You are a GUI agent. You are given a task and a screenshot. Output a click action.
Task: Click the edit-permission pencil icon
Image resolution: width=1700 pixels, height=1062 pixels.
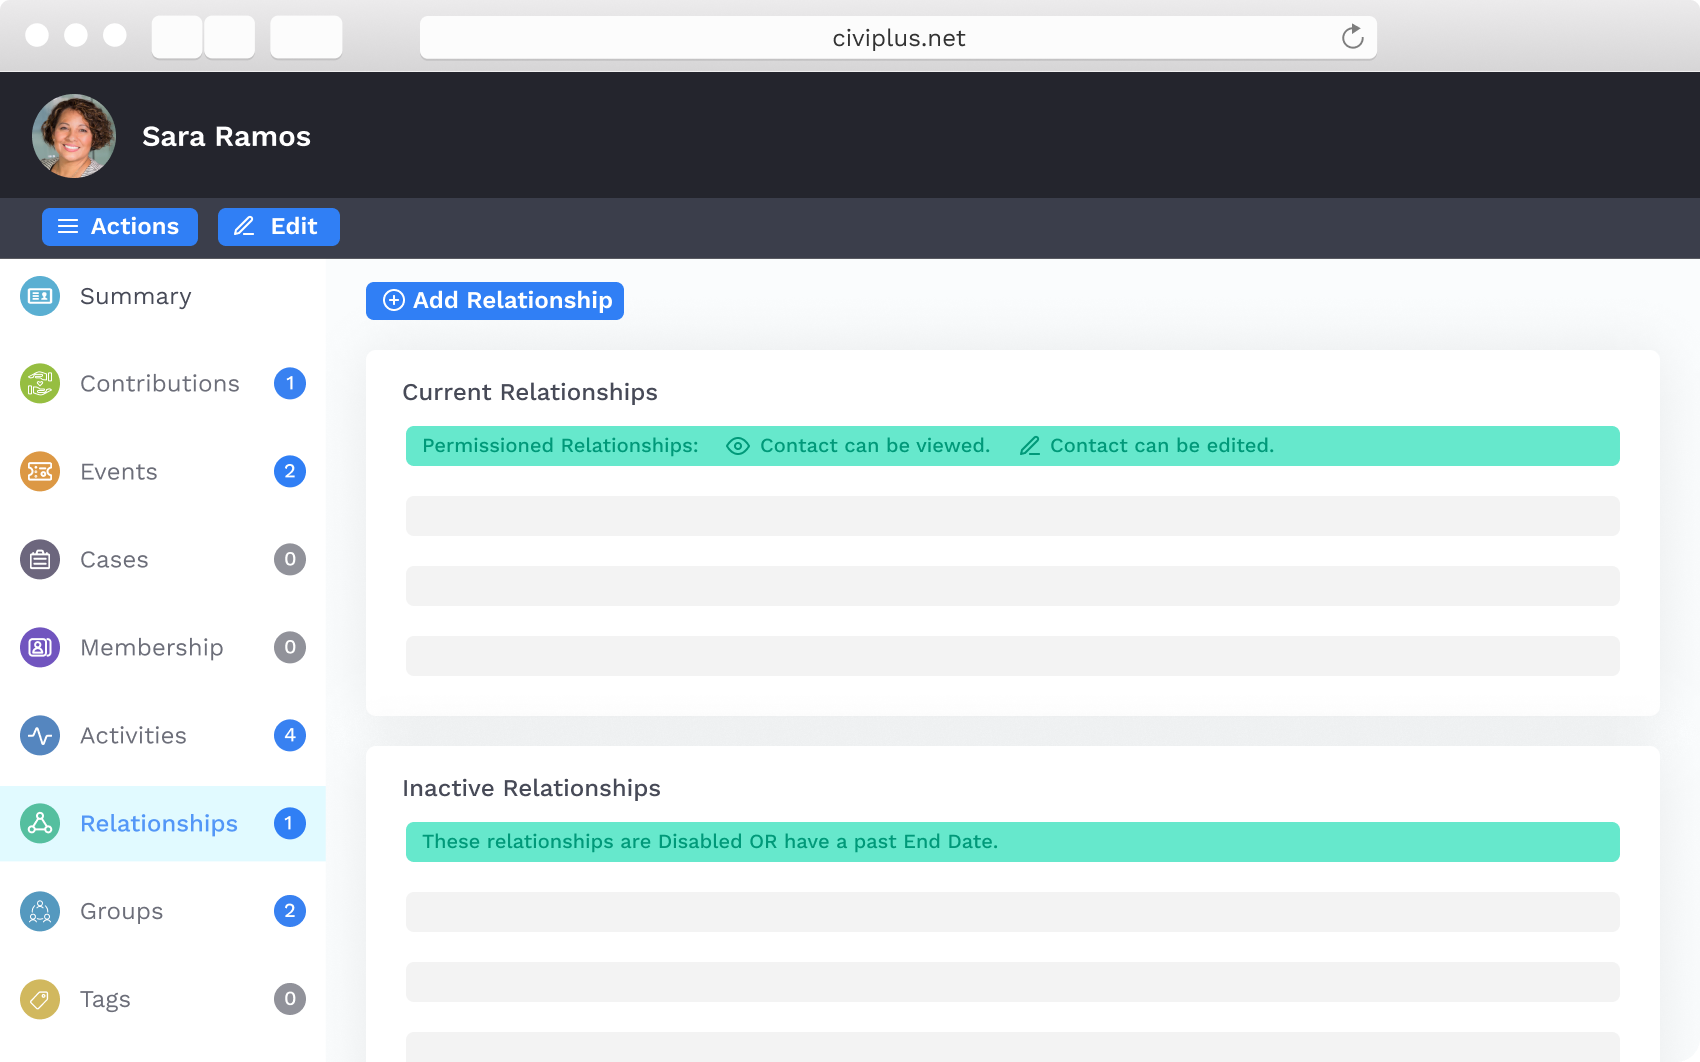click(x=1030, y=446)
